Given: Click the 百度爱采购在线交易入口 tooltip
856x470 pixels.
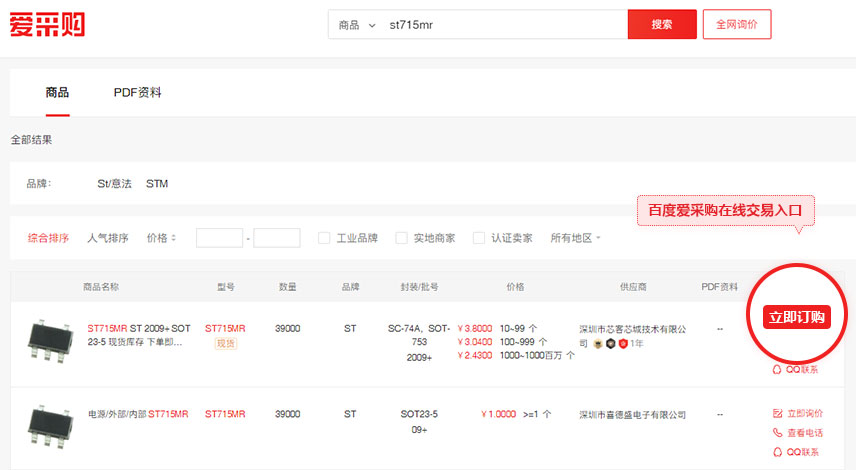Looking at the screenshot, I should [726, 211].
